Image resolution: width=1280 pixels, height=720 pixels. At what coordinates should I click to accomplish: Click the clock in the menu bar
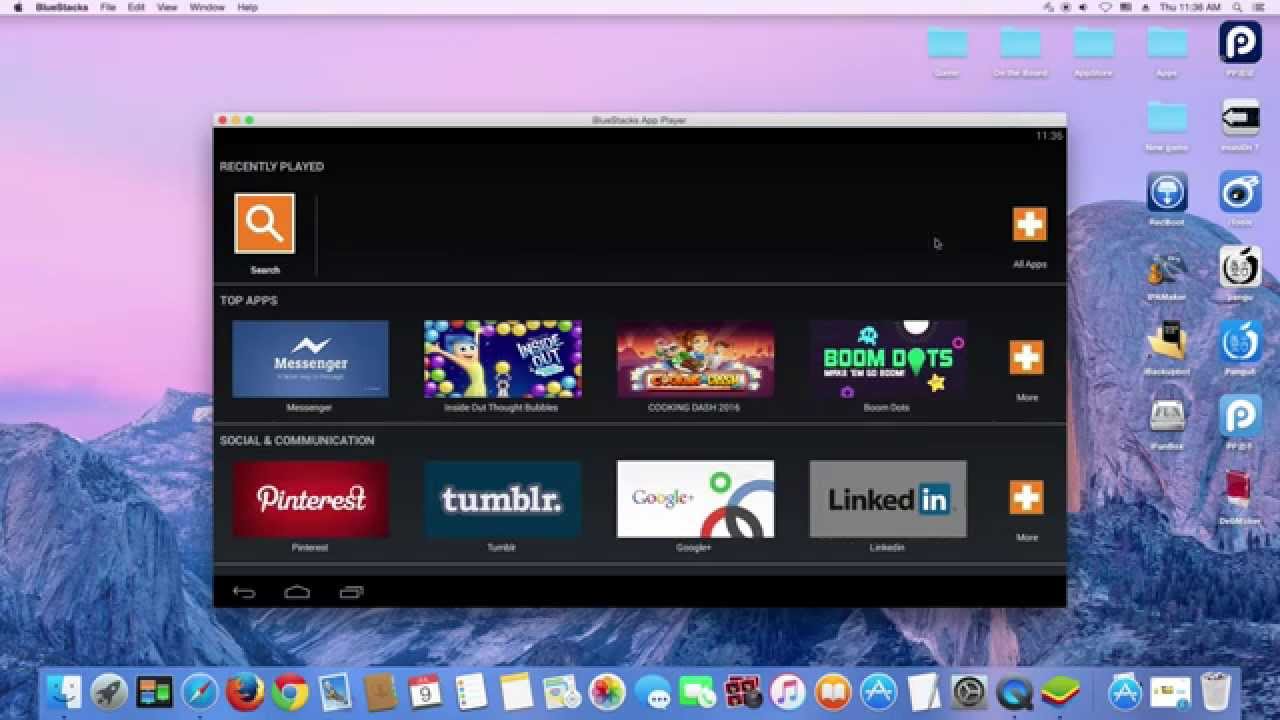click(1190, 7)
